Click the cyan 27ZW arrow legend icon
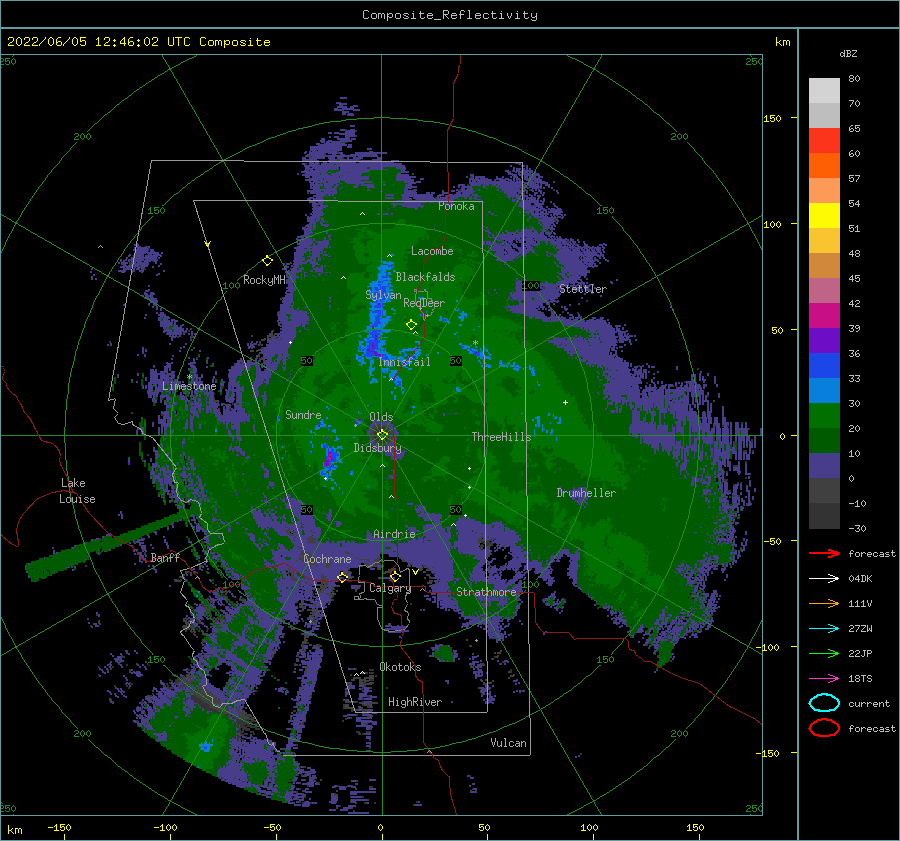This screenshot has height=841, width=900. click(x=824, y=628)
